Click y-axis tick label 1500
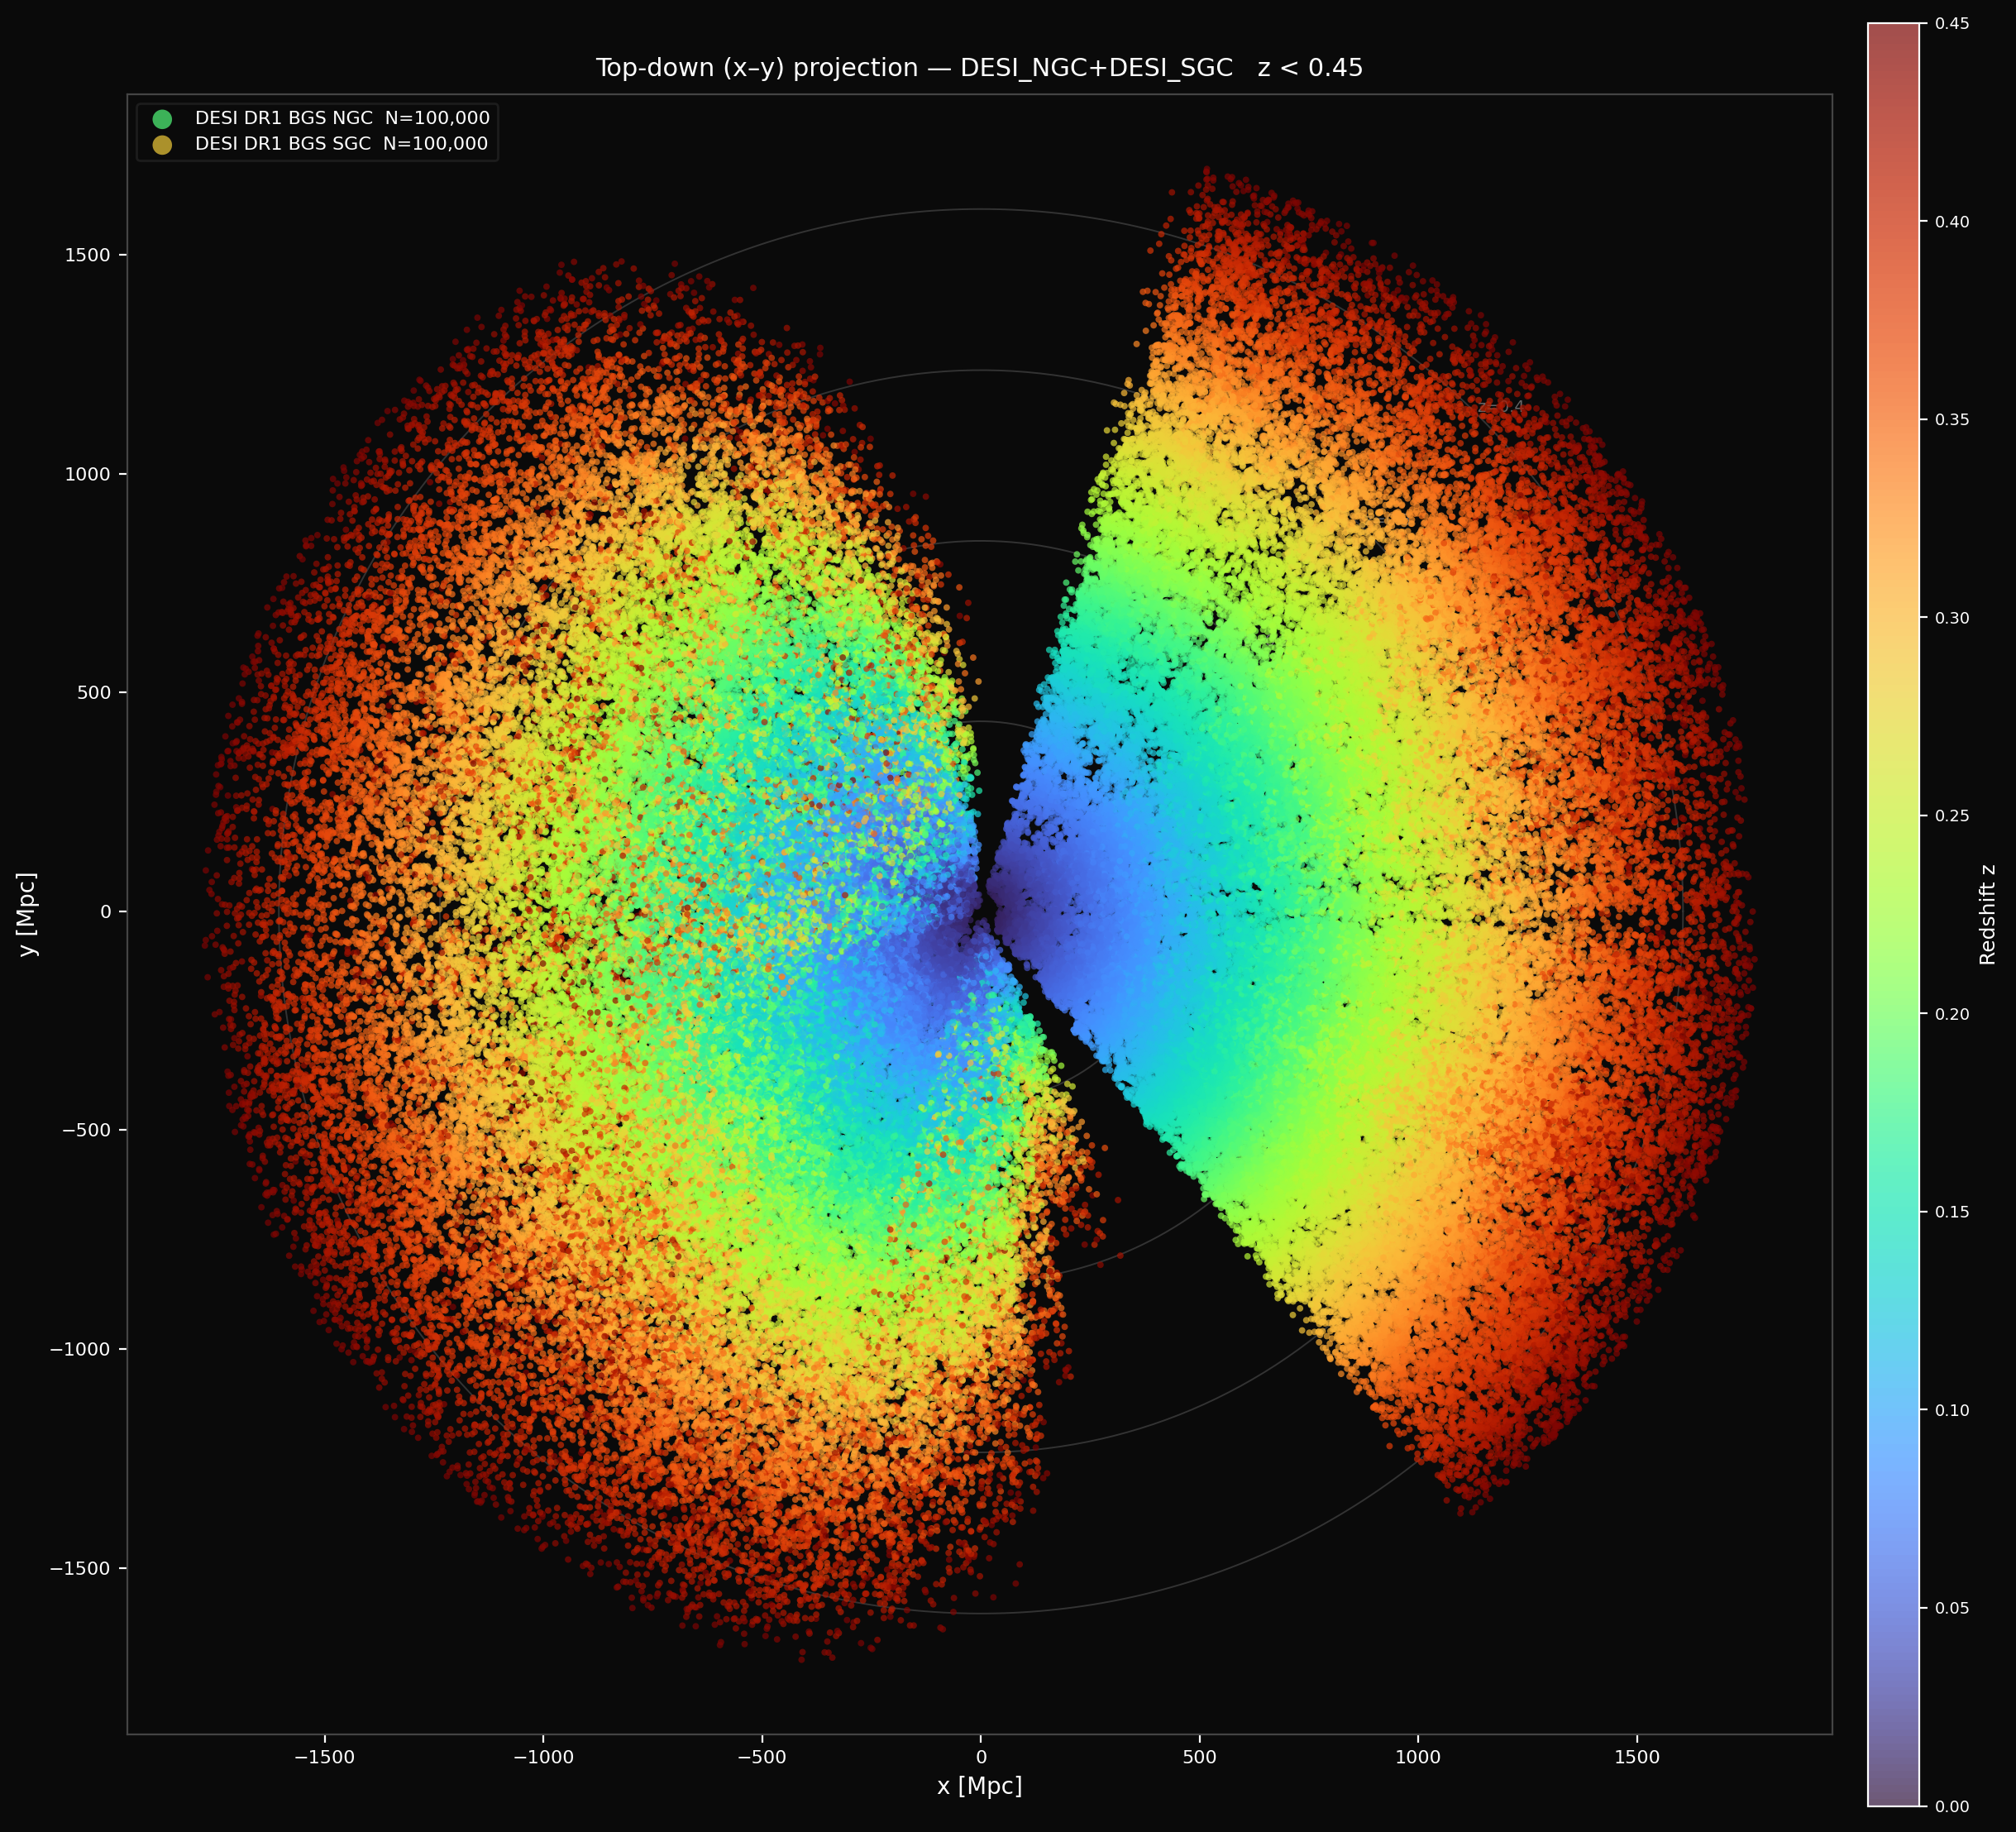The height and width of the screenshot is (1832, 2016). pos(88,255)
